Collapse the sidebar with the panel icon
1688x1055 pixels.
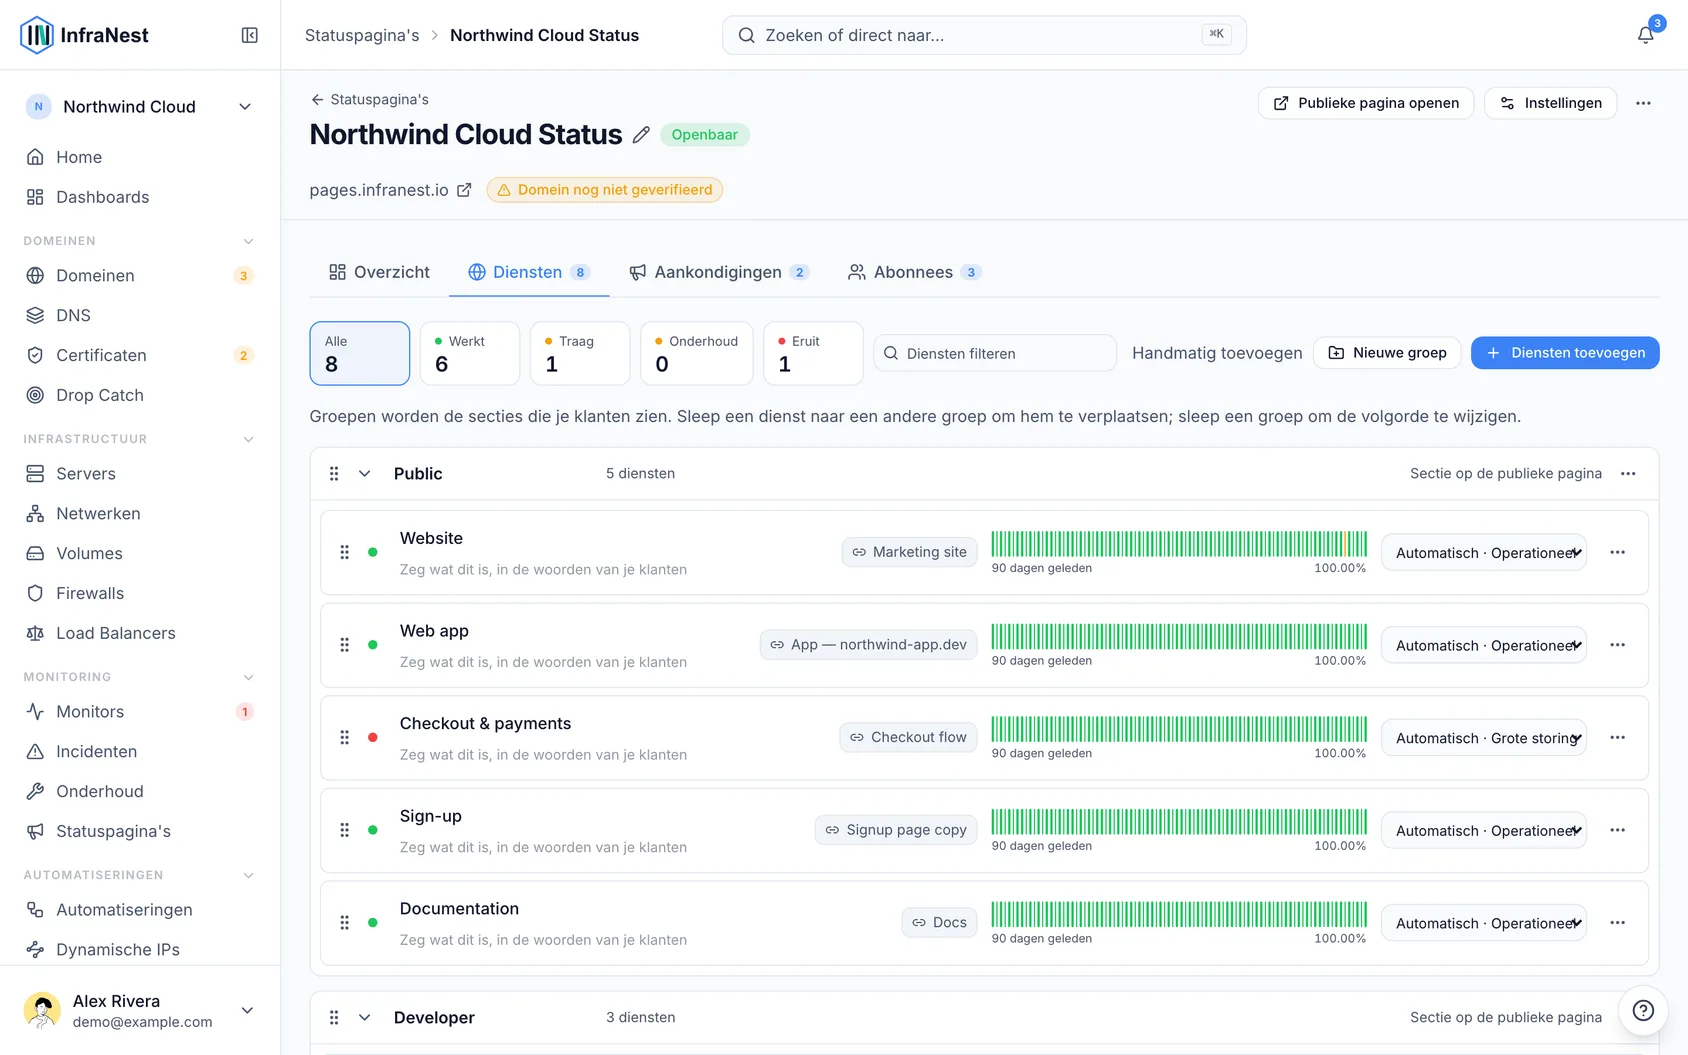tap(250, 35)
